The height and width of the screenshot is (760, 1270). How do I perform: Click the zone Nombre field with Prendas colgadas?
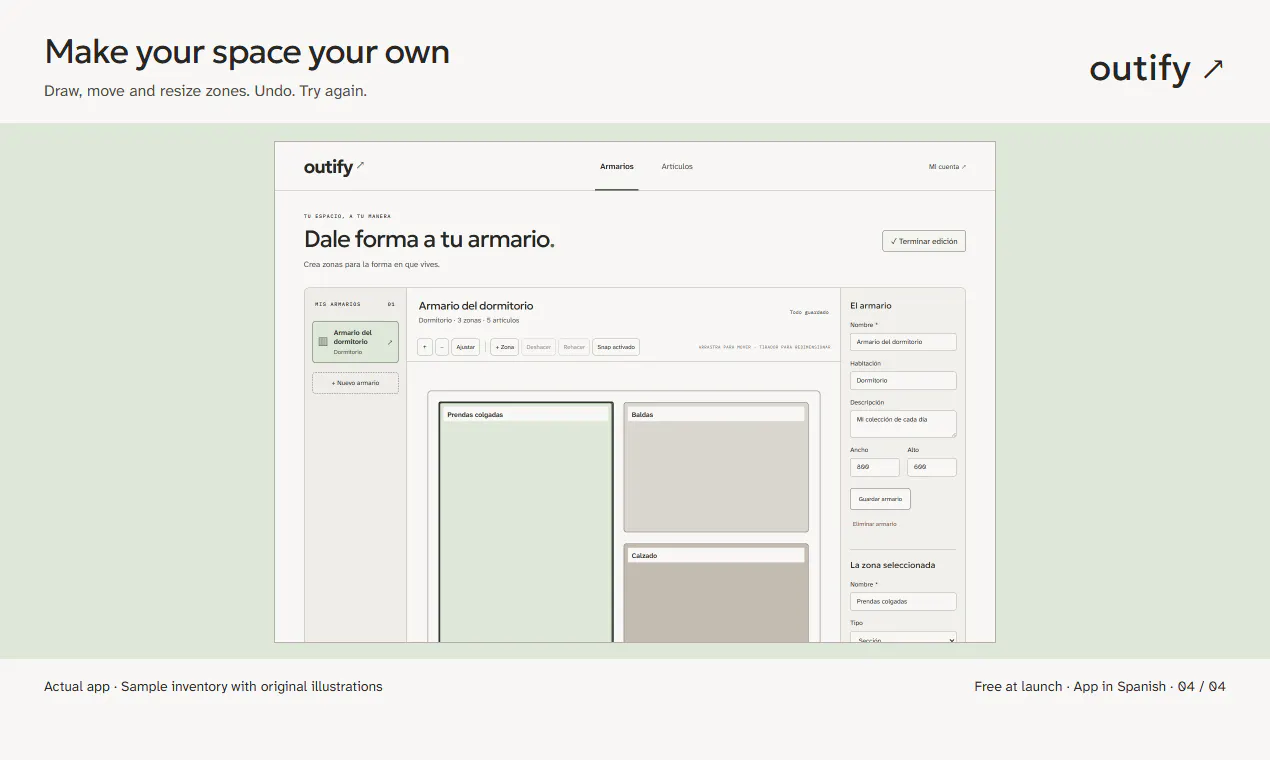point(903,602)
